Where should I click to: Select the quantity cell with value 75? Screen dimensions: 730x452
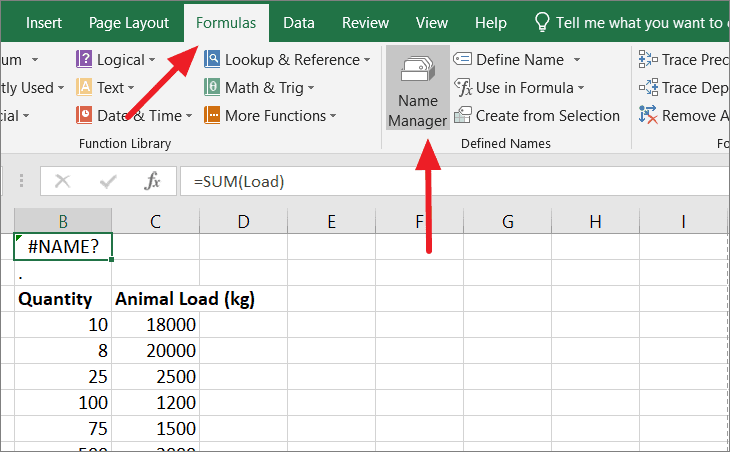63,429
